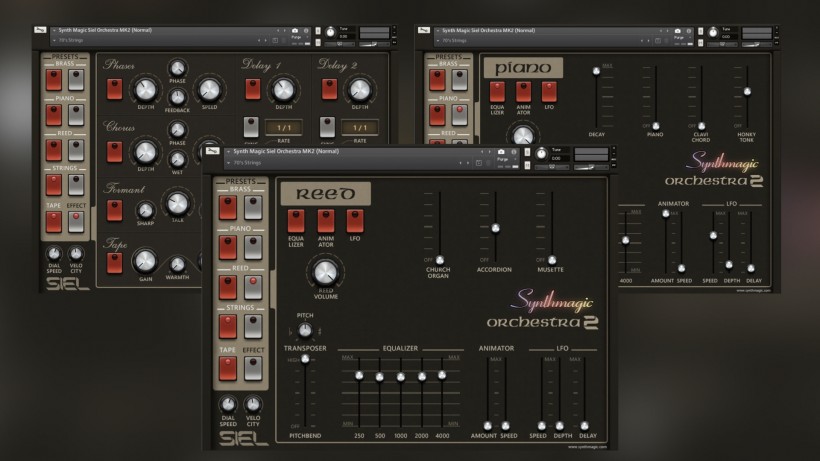
Task: Click the 1000 Hz equalizer slider handle
Action: coord(401,376)
